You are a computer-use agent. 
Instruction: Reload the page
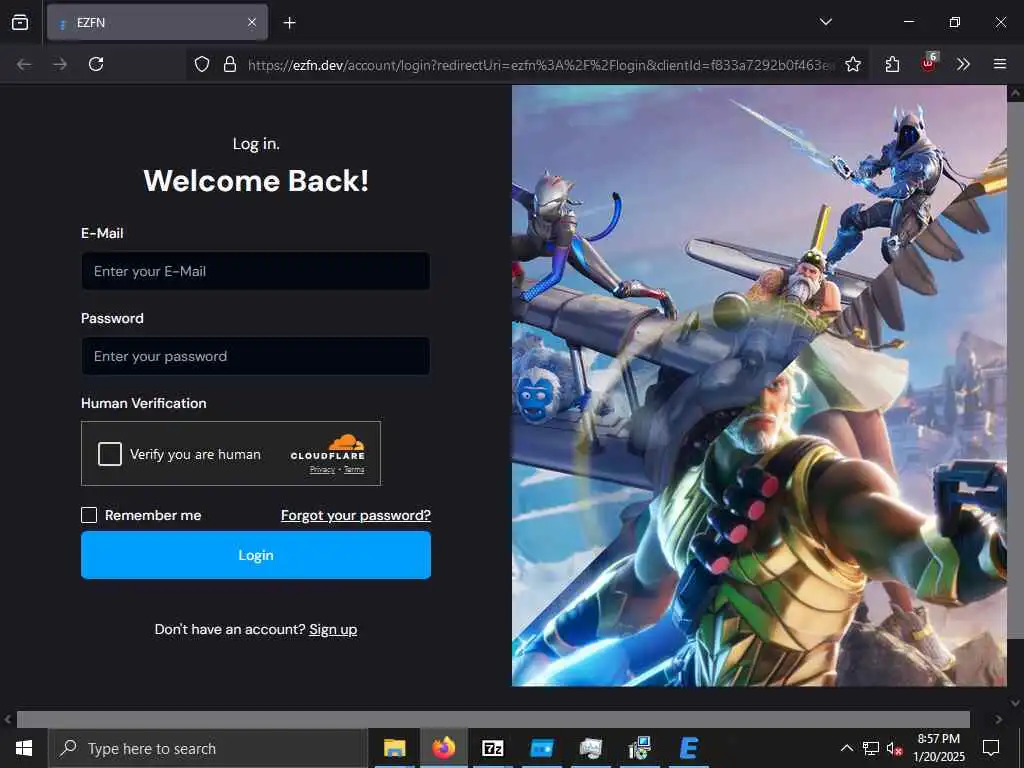[x=96, y=64]
